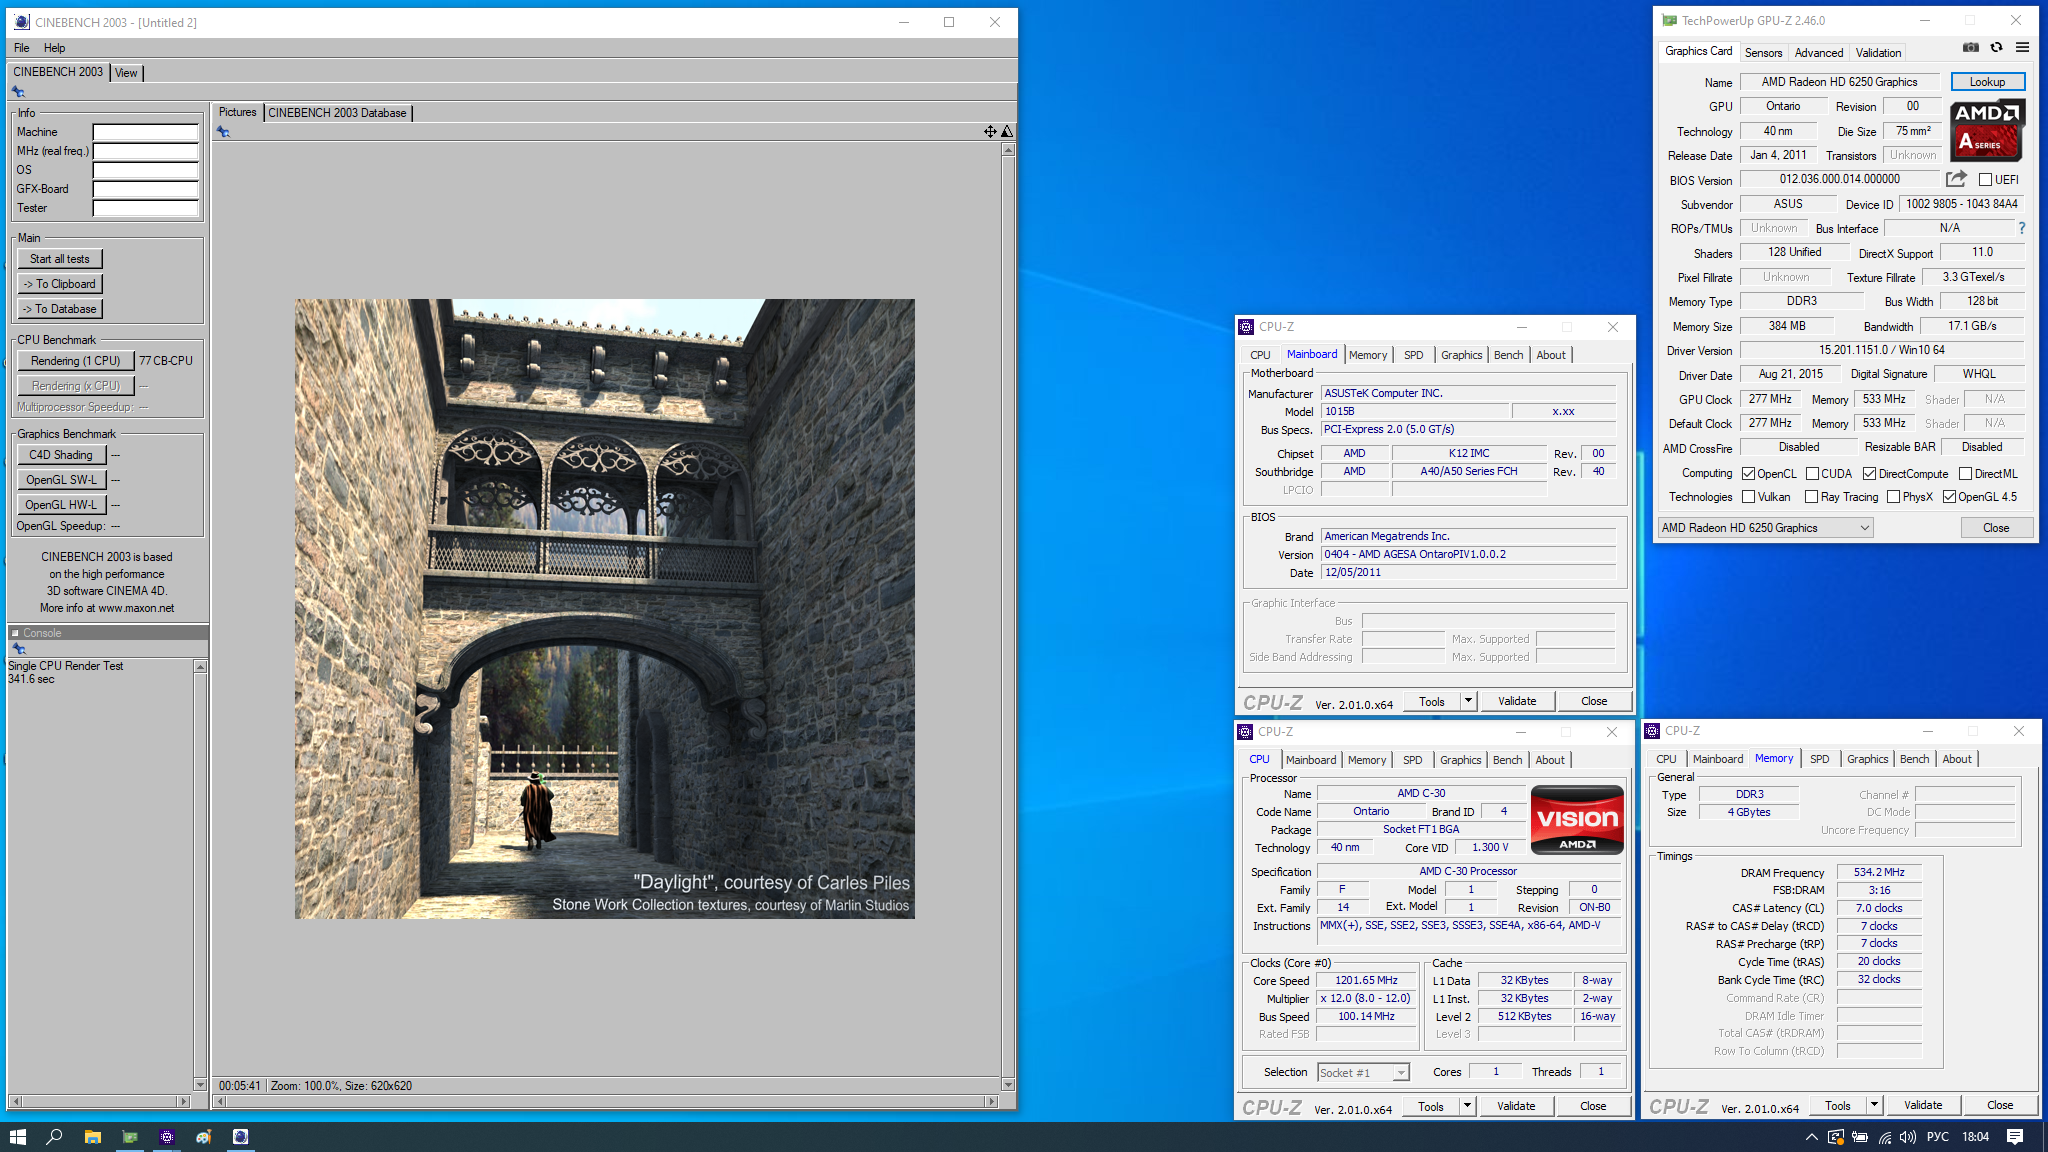
Task: Click the Bus Interface question mark icon
Action: [2021, 228]
